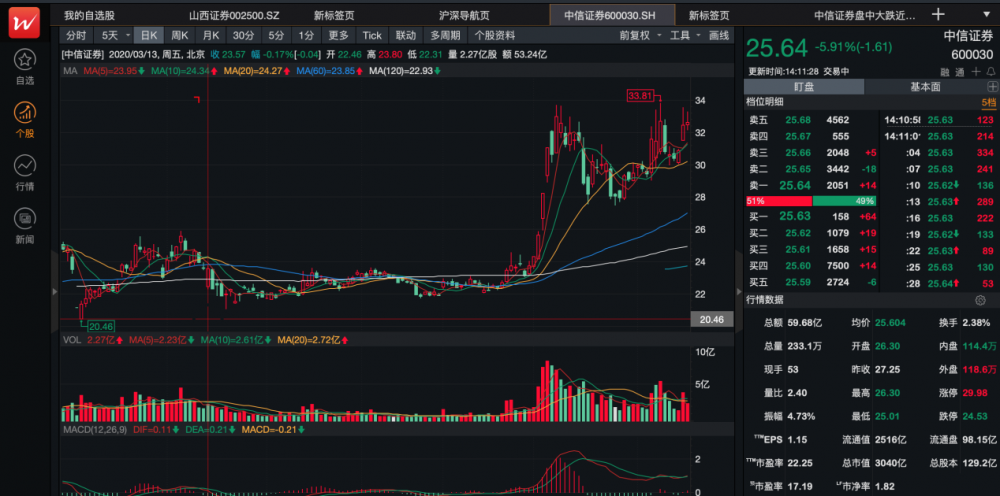Click 买五 price 25.59 row
Image resolution: width=1000 pixels, height=496 pixels.
[x=811, y=282]
